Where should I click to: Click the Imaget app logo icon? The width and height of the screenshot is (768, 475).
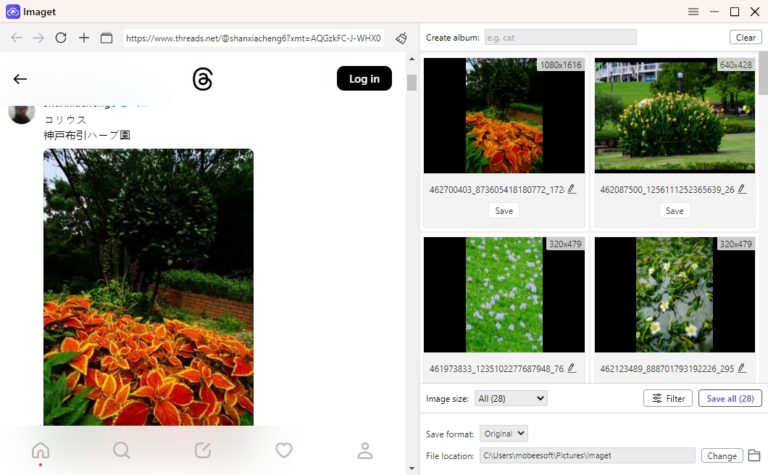point(13,11)
